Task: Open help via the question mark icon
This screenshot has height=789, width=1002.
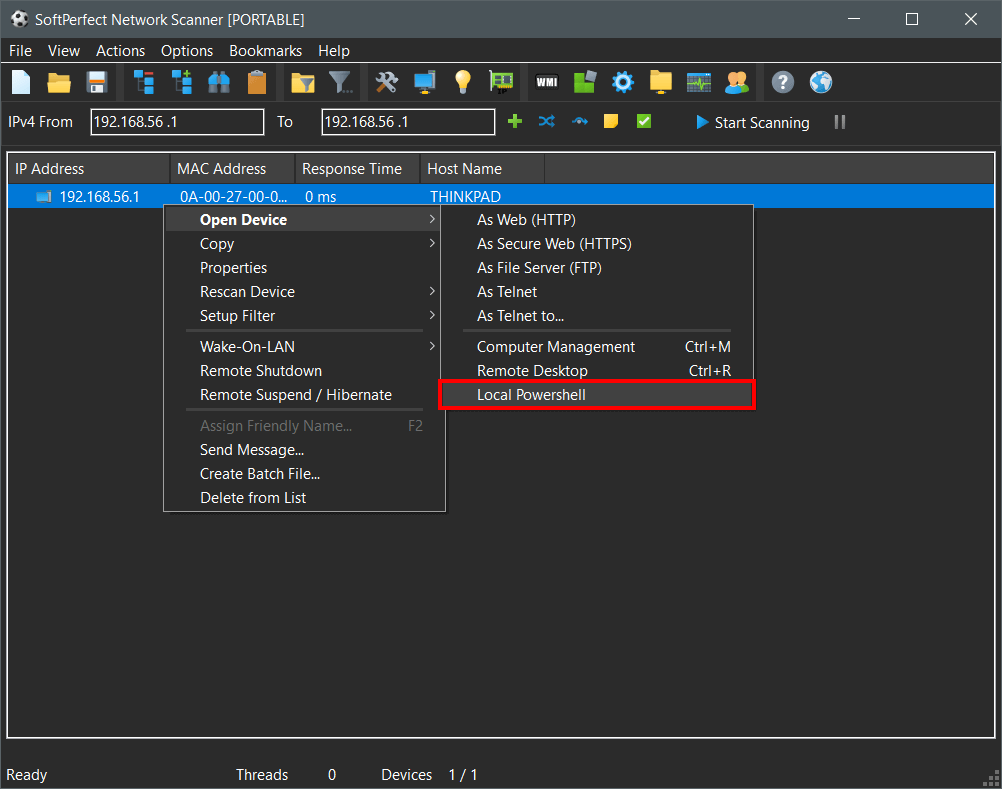Action: tap(783, 82)
